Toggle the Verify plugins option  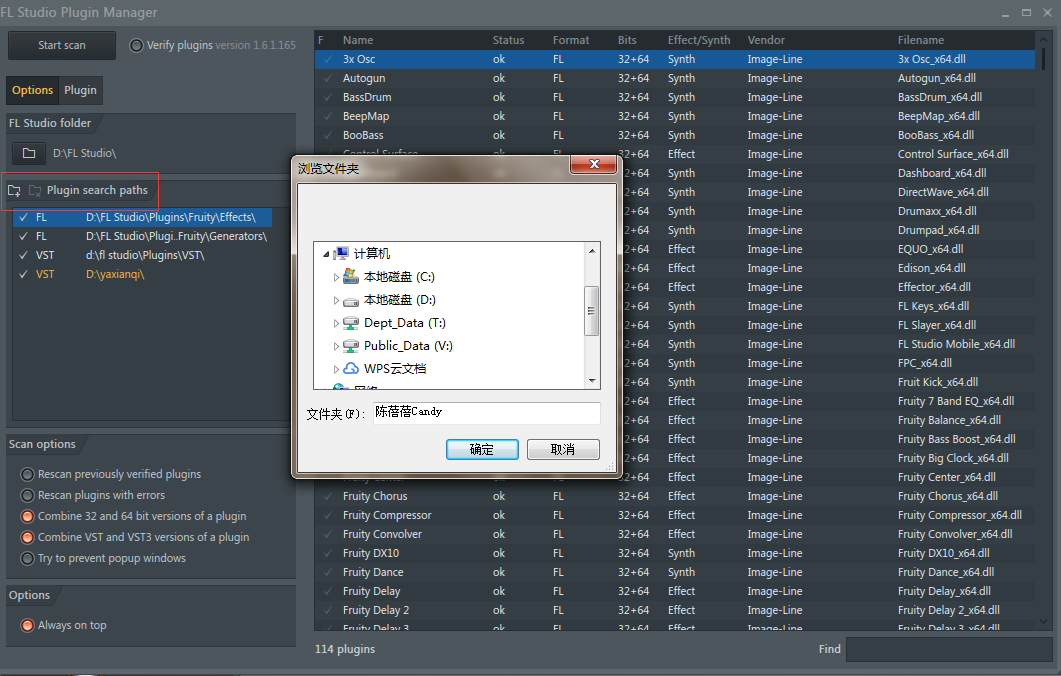point(137,45)
